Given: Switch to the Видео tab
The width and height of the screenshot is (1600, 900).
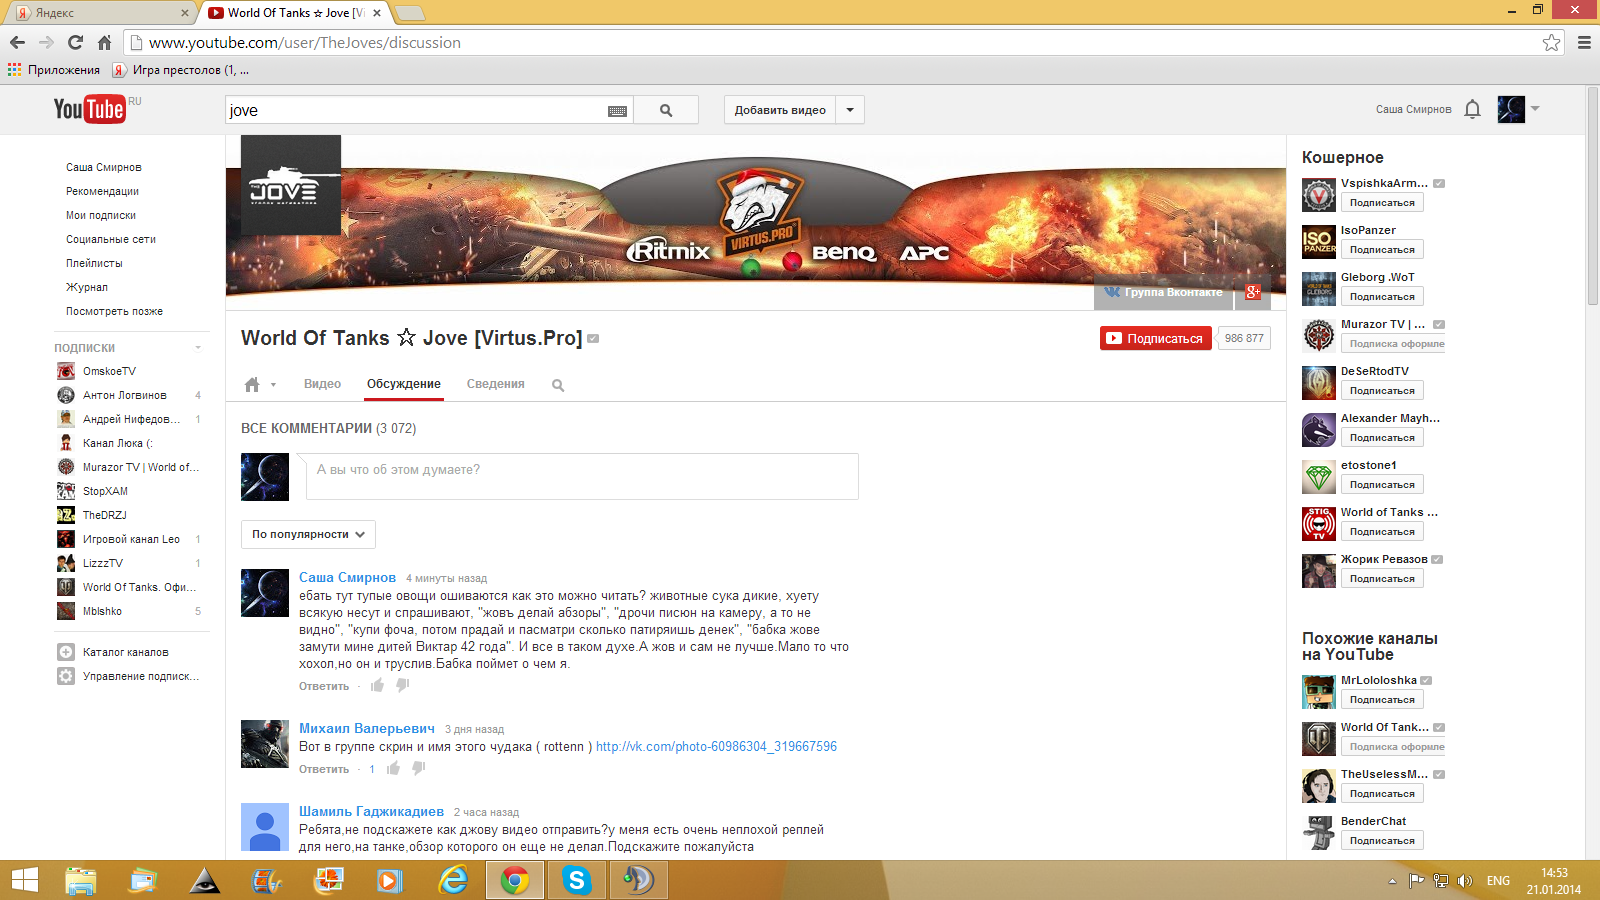Looking at the screenshot, I should tap(322, 384).
